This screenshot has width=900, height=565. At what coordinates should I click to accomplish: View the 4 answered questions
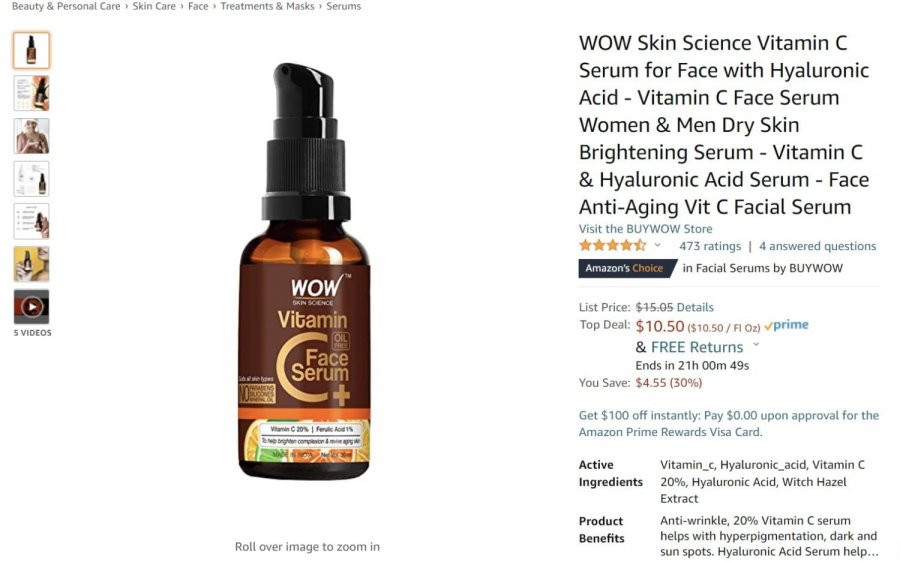pos(817,246)
